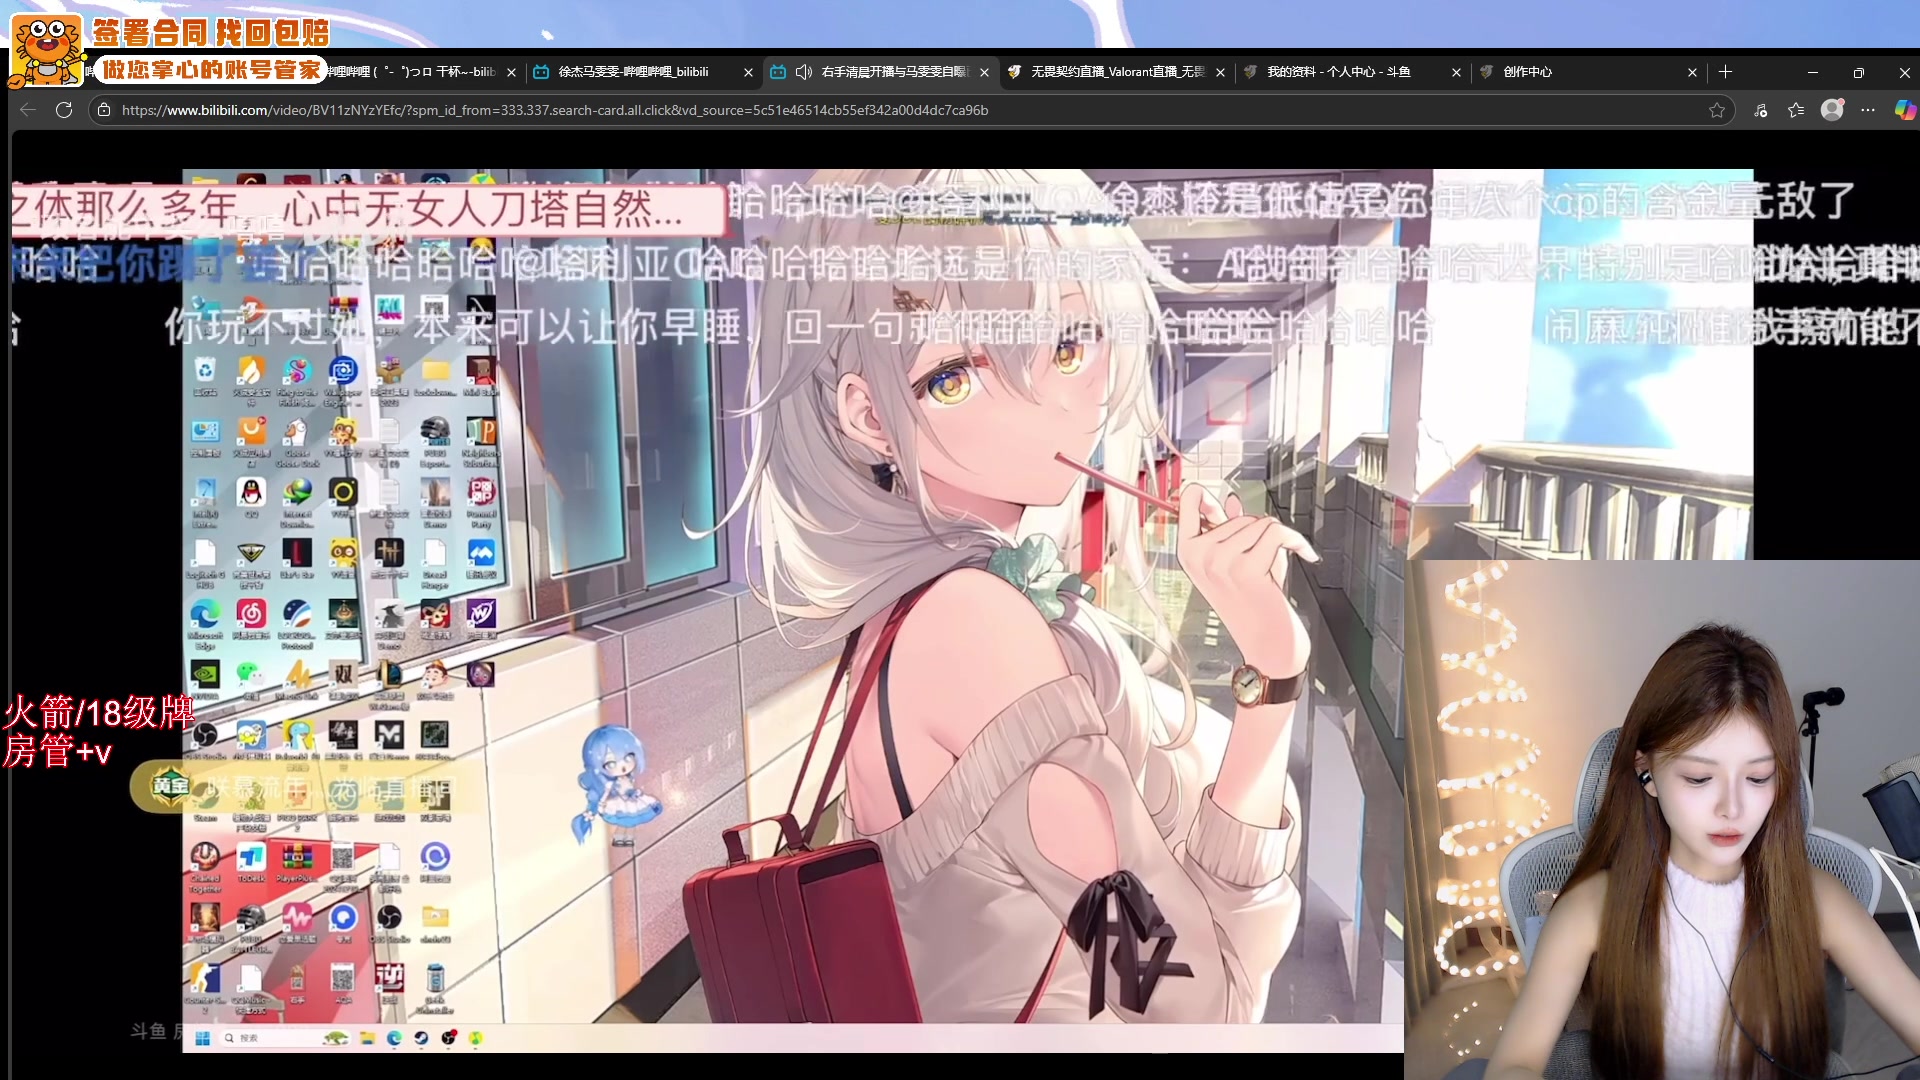Open the Copilot sidebar icon
This screenshot has width=1920, height=1080.
tap(1905, 110)
